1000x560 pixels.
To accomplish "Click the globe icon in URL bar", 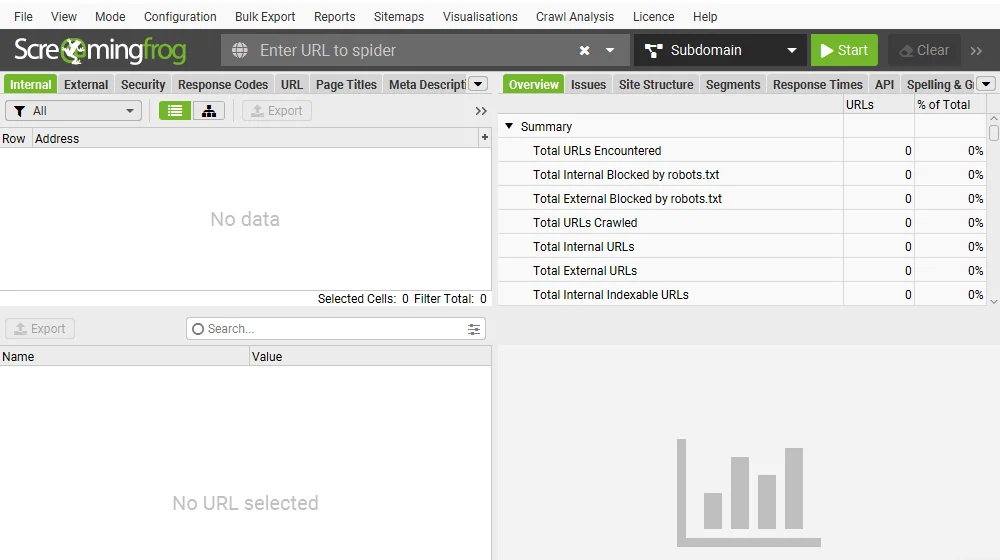I will [240, 50].
